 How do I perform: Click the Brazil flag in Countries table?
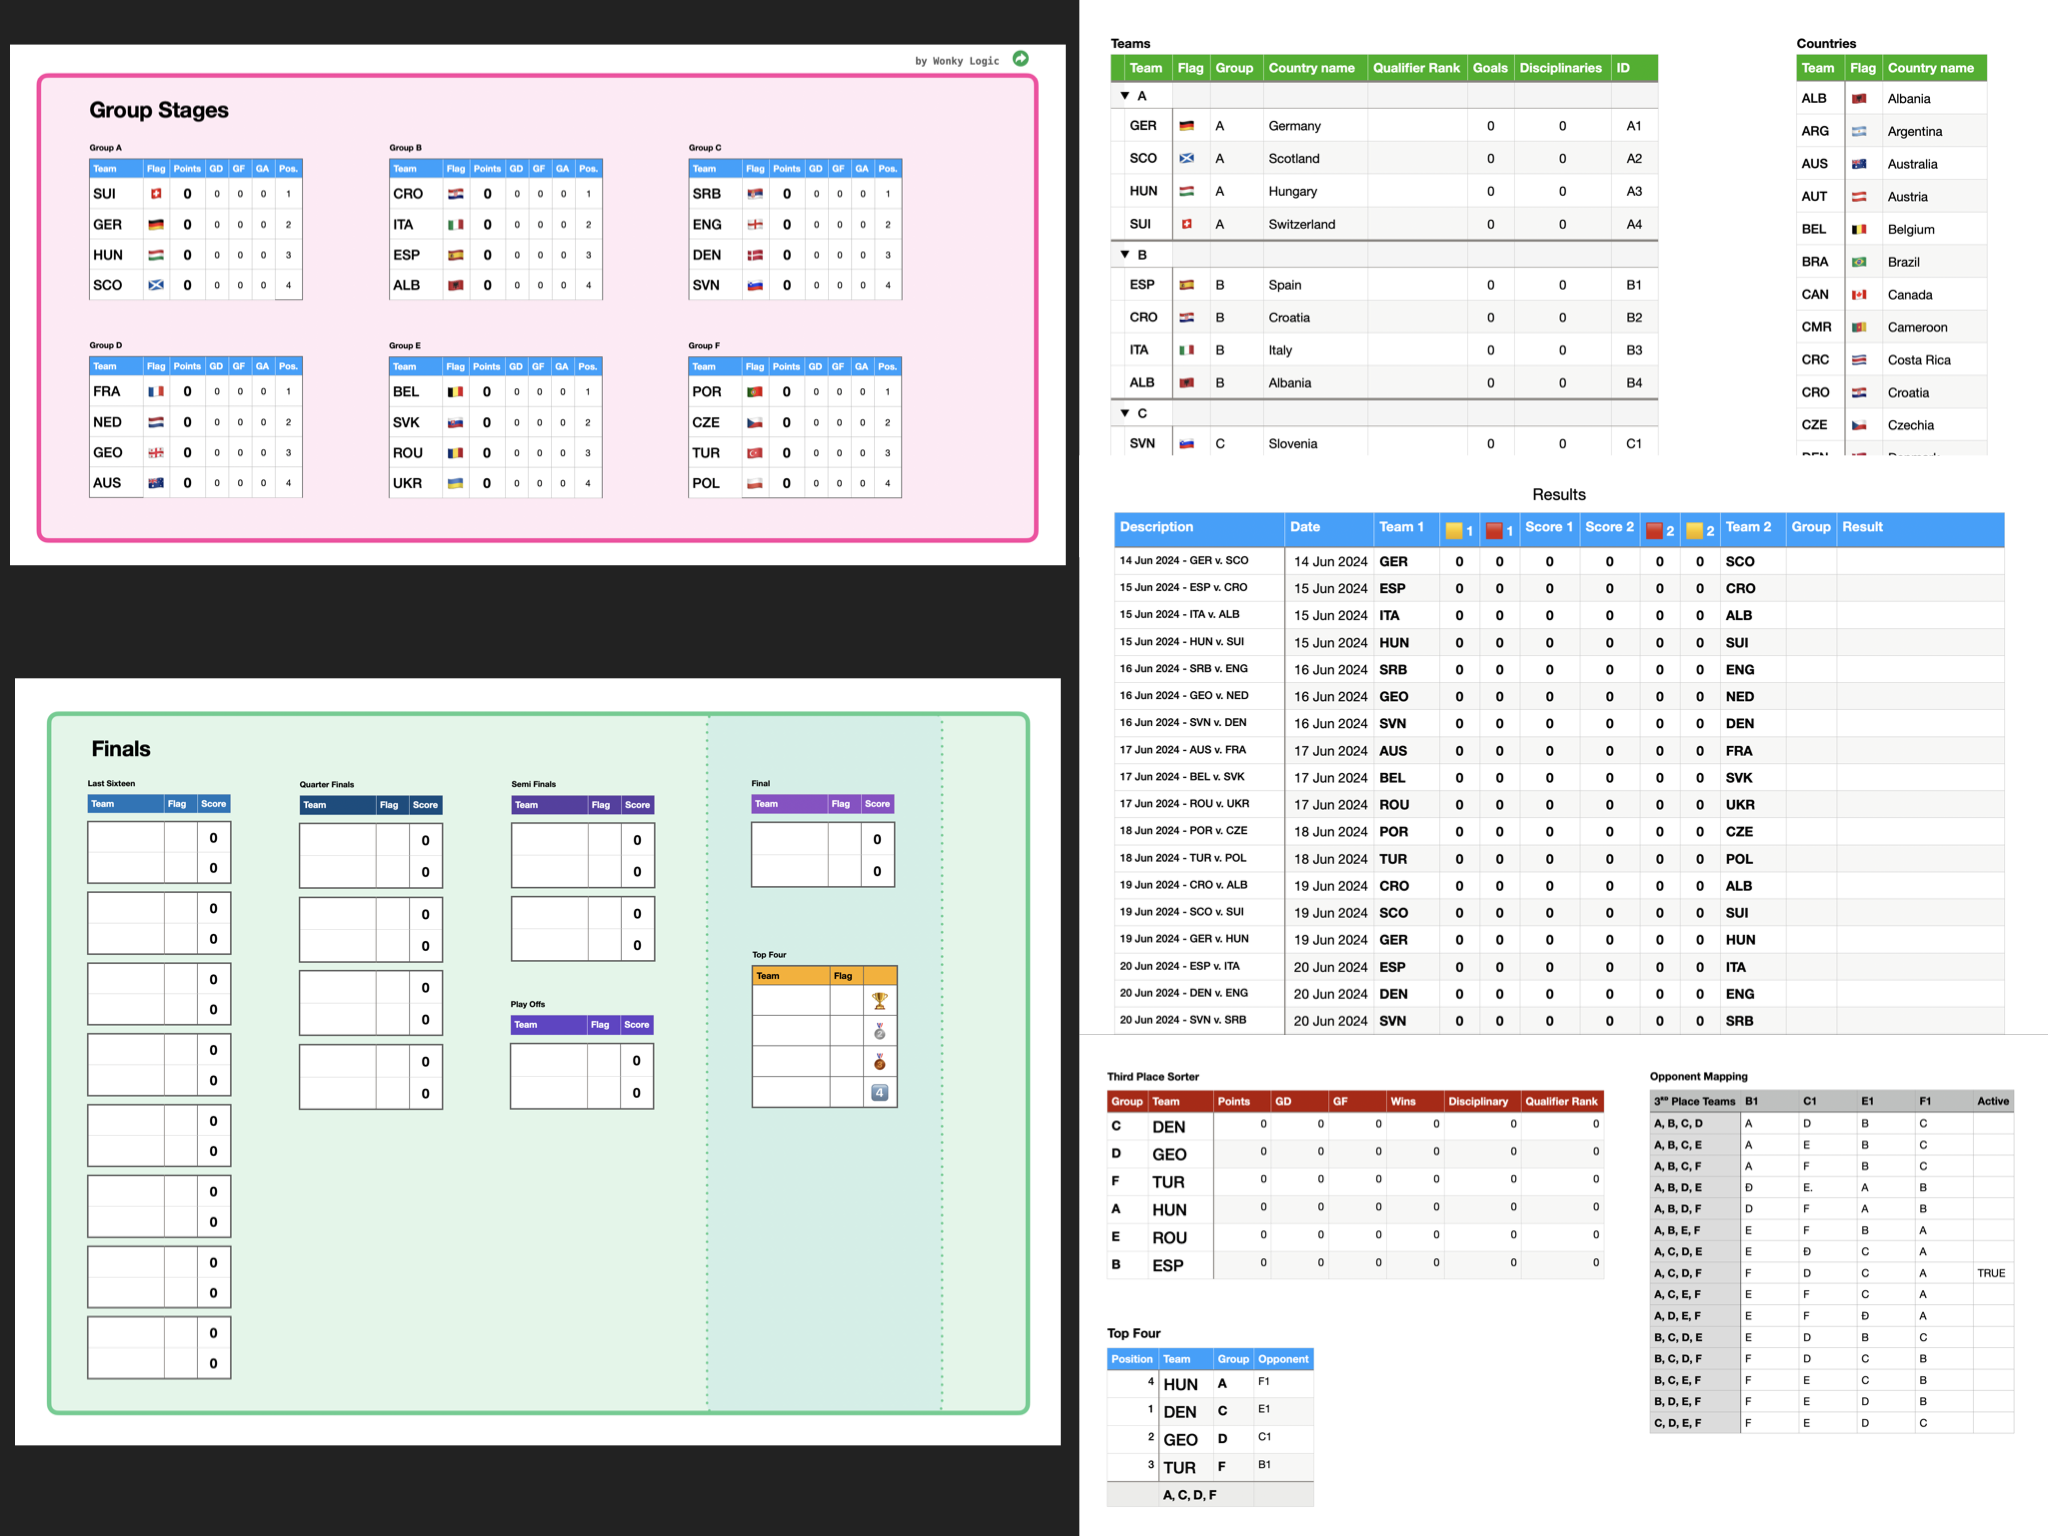[1859, 262]
